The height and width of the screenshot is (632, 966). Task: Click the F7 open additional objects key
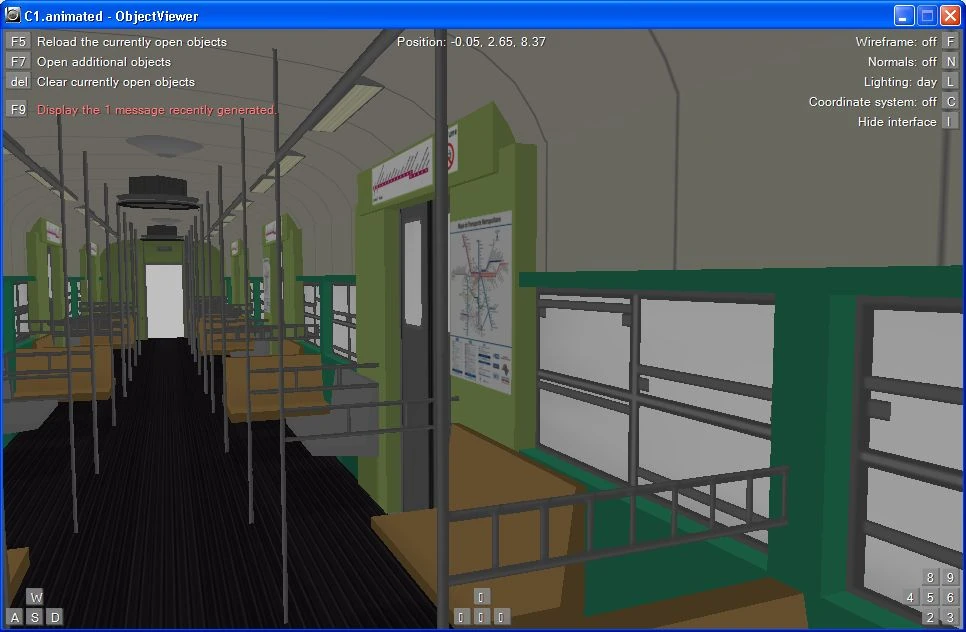point(18,62)
